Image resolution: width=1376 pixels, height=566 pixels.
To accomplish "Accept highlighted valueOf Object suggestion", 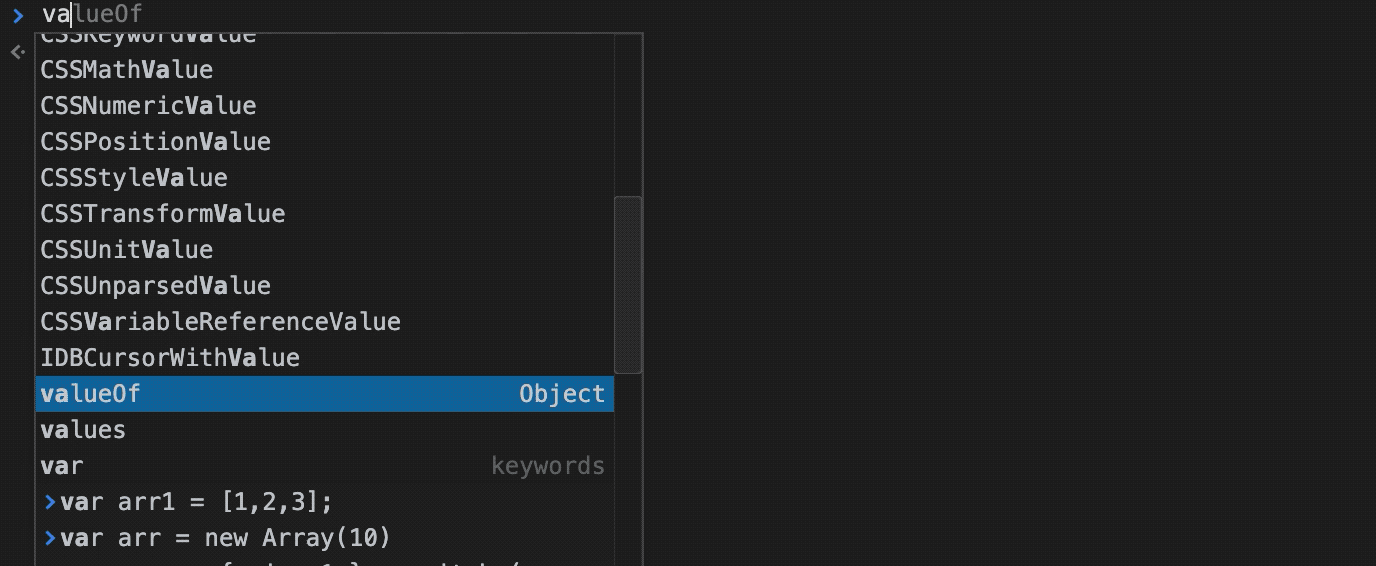I will coord(325,394).
